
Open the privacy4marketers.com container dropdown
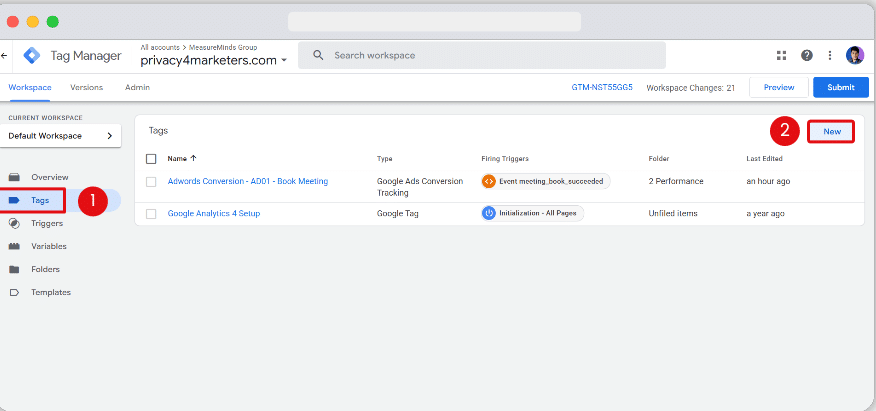coord(214,60)
